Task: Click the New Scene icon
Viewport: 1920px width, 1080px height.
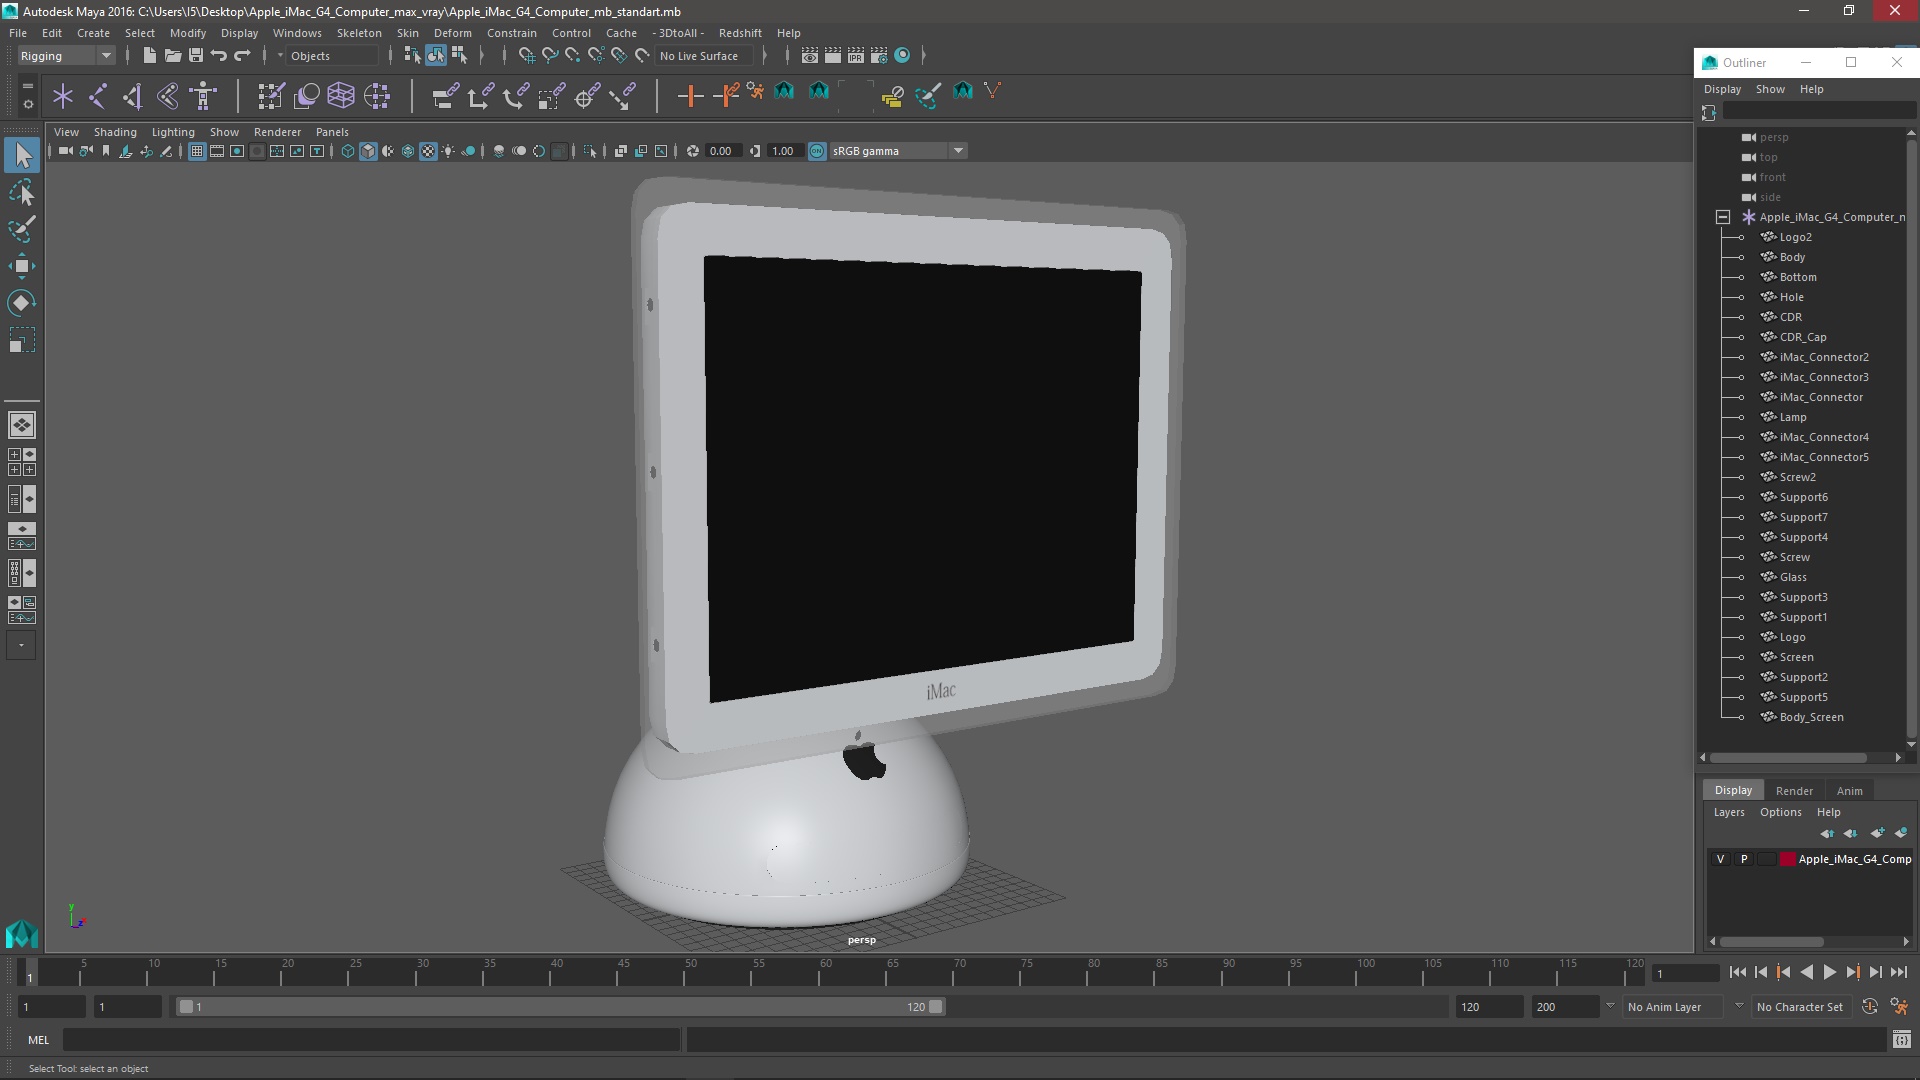Action: point(149,56)
